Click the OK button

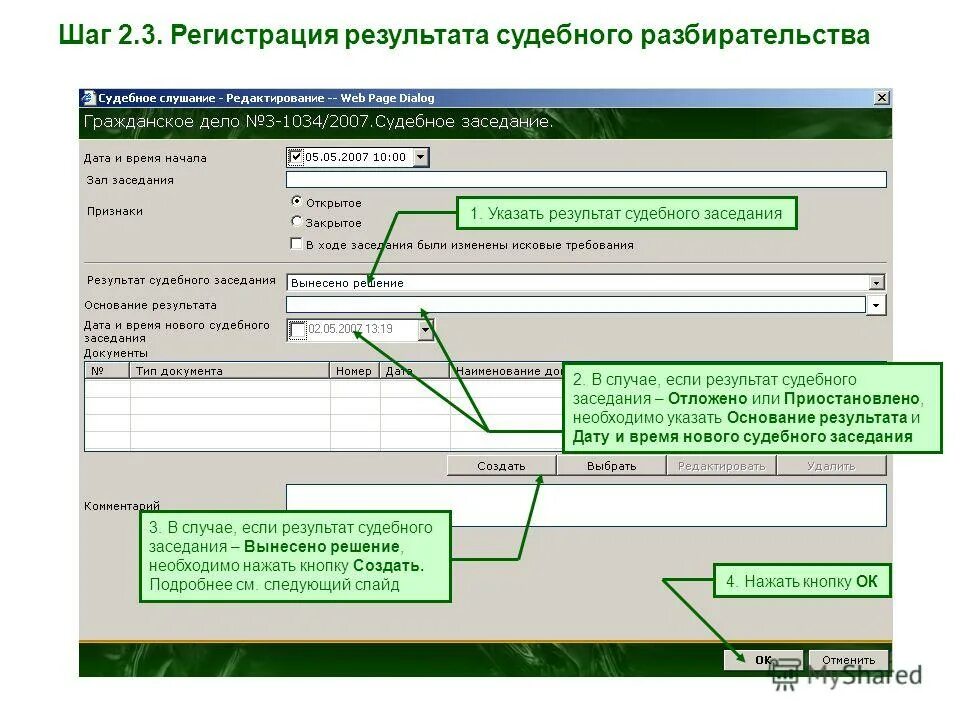tap(762, 660)
